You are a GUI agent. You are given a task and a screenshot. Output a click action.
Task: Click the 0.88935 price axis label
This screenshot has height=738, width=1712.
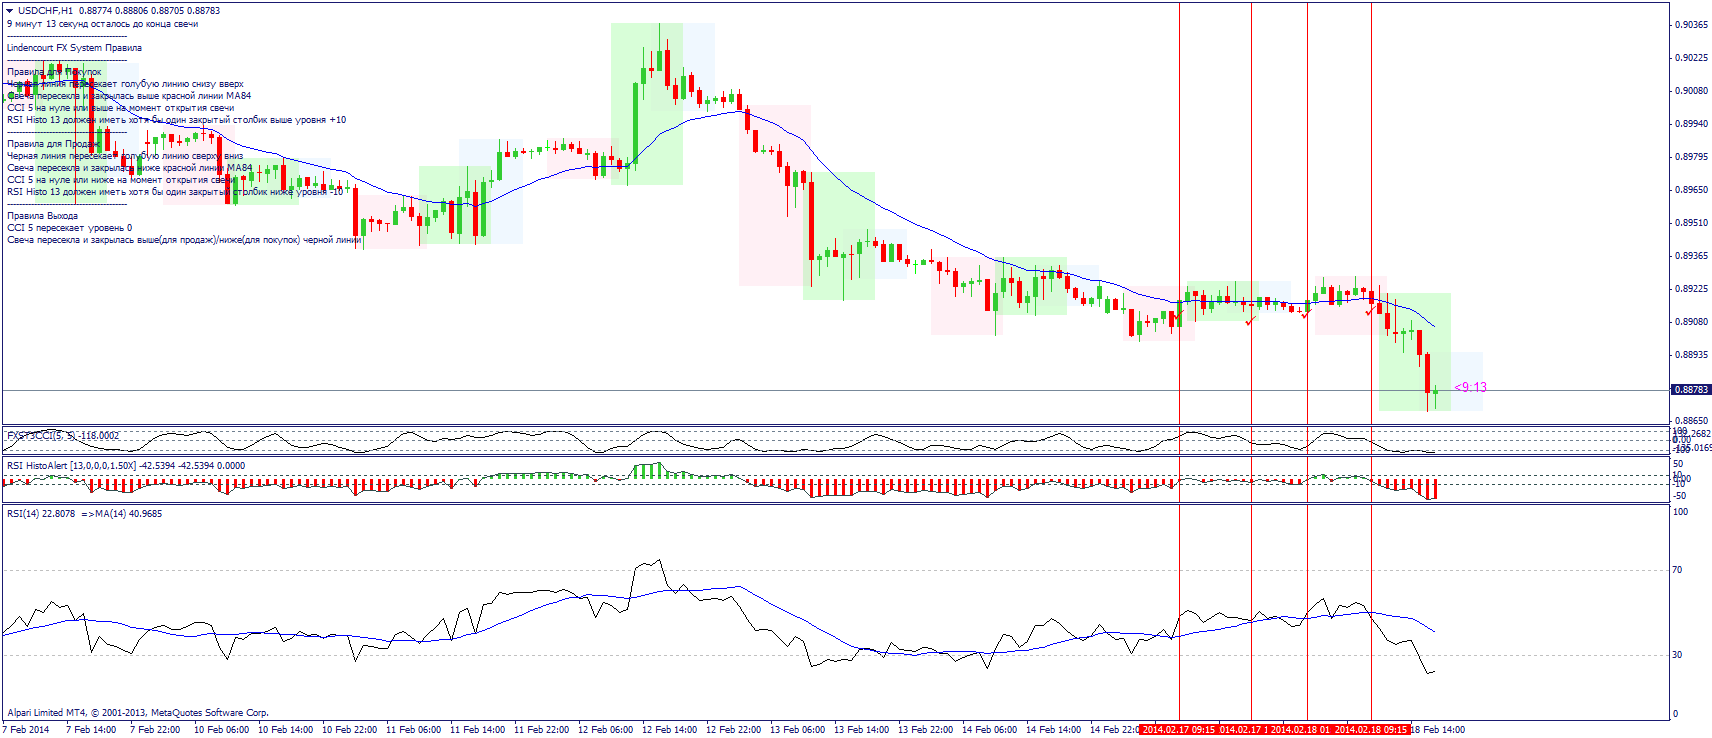1691,355
